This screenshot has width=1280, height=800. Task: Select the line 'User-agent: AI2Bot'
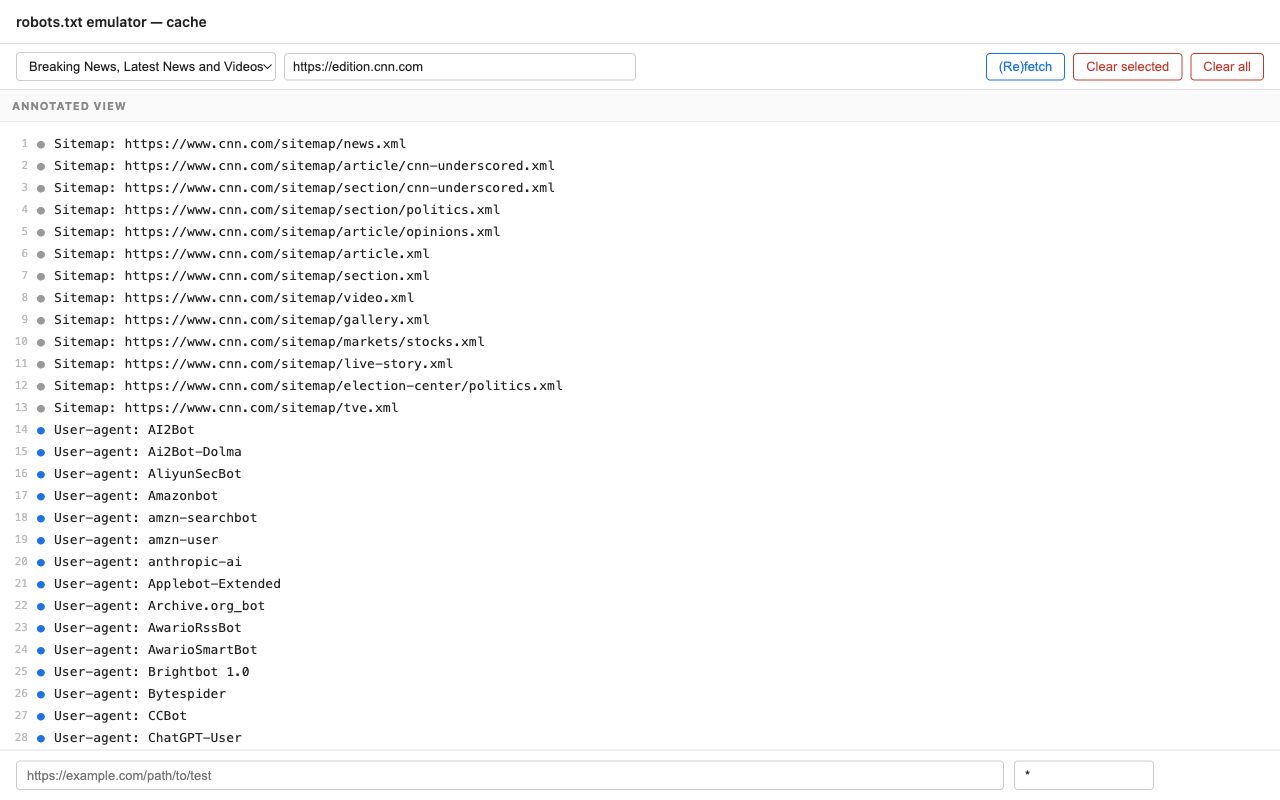124,430
